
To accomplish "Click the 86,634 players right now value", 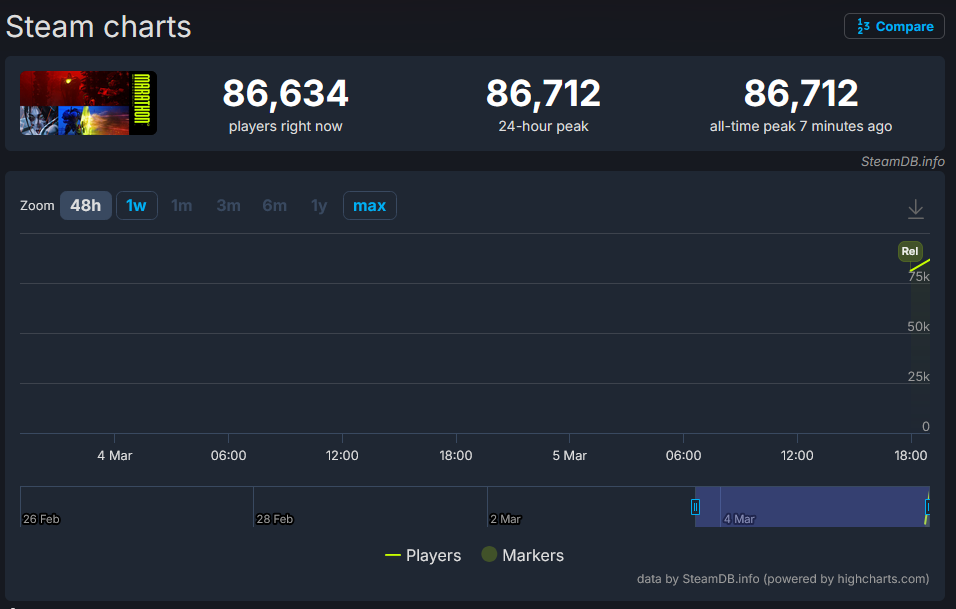I will 285,93.
